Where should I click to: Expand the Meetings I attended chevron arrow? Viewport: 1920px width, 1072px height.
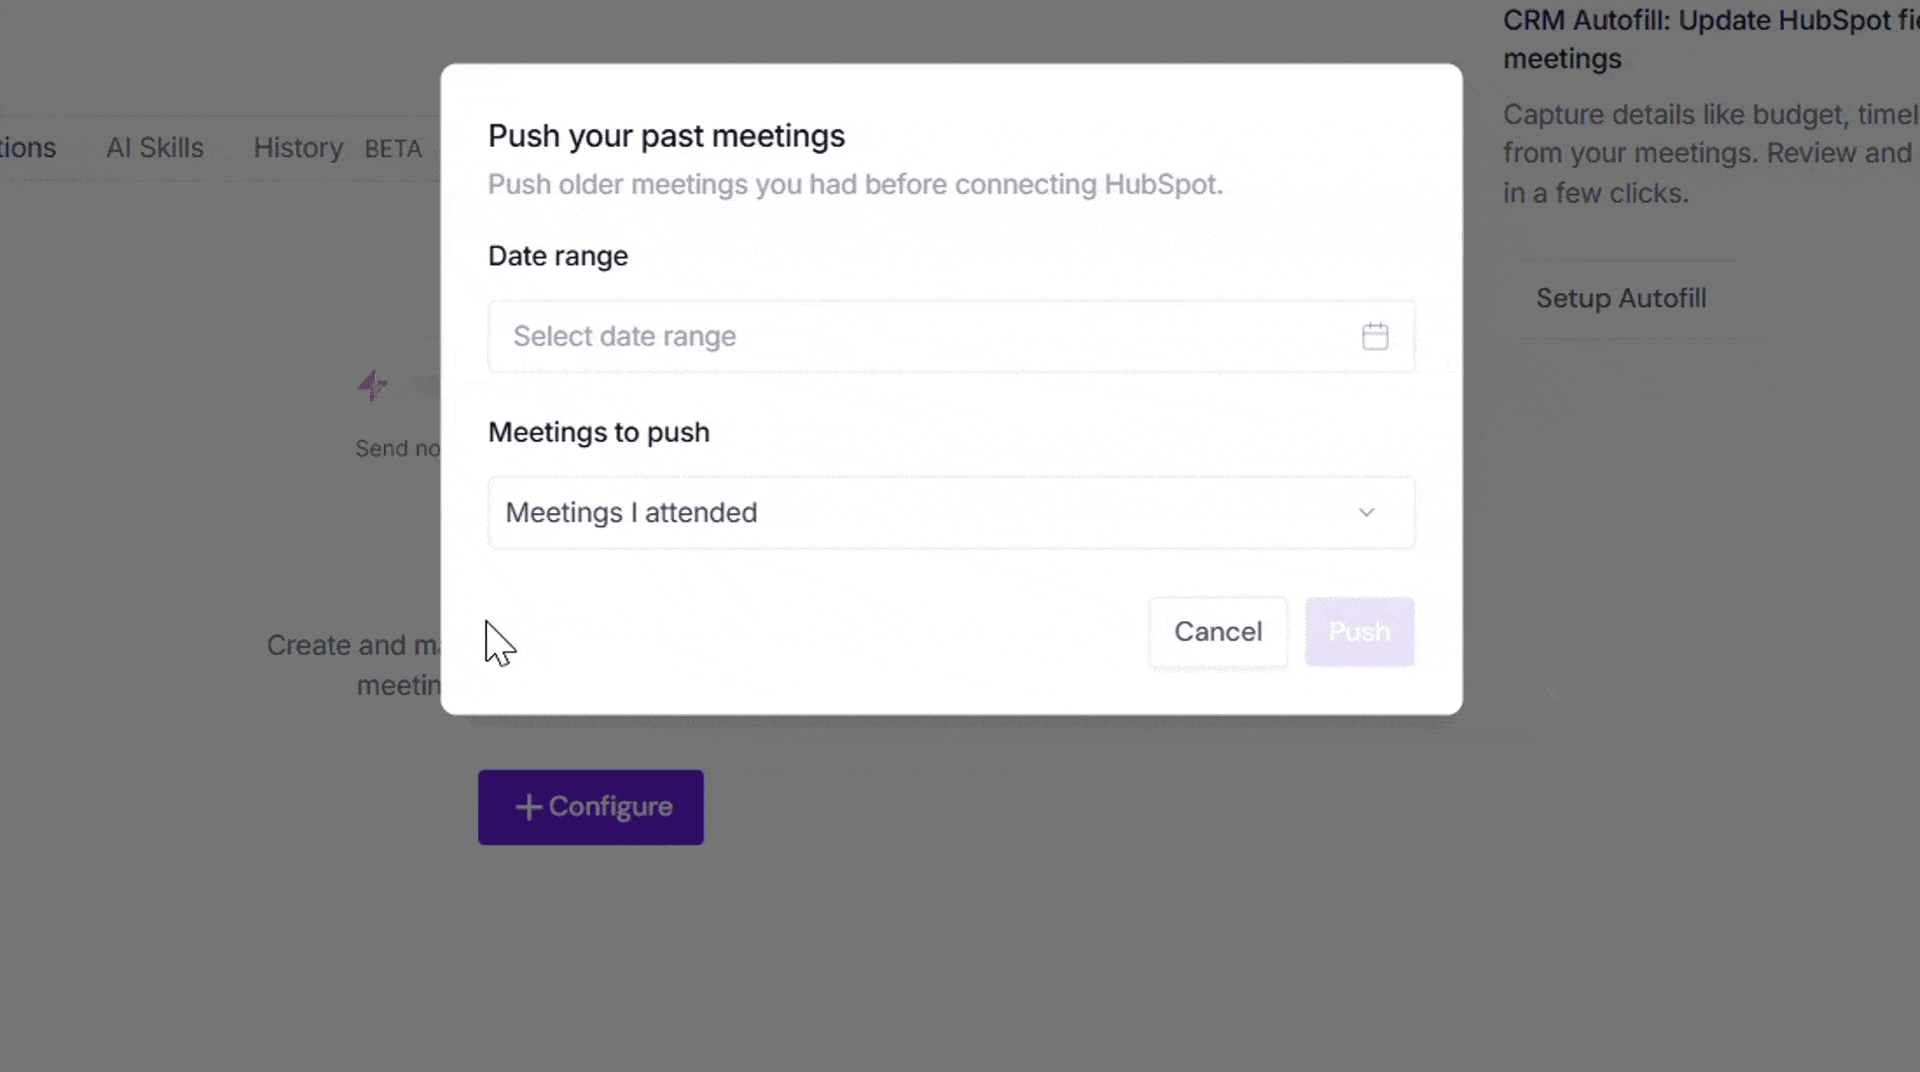(1366, 512)
